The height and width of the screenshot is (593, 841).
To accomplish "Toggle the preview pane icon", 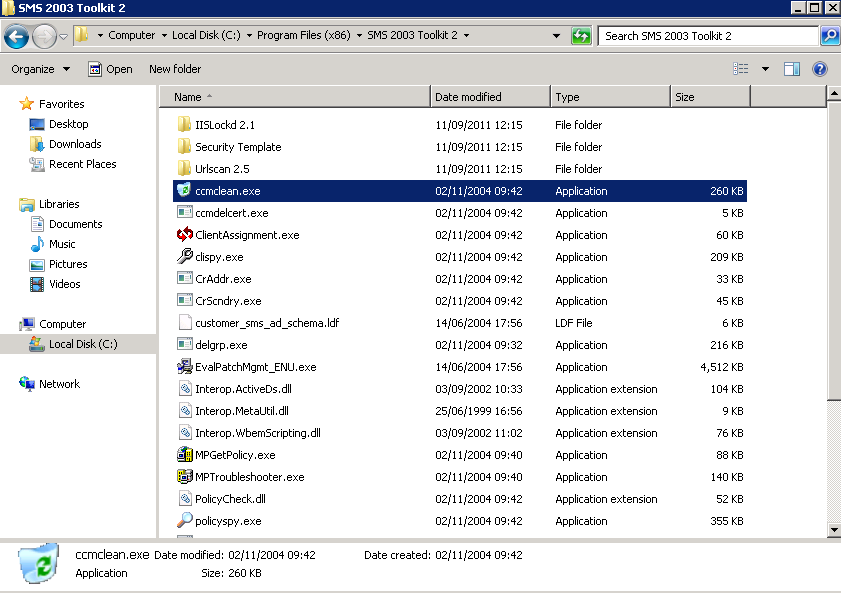I will [792, 69].
